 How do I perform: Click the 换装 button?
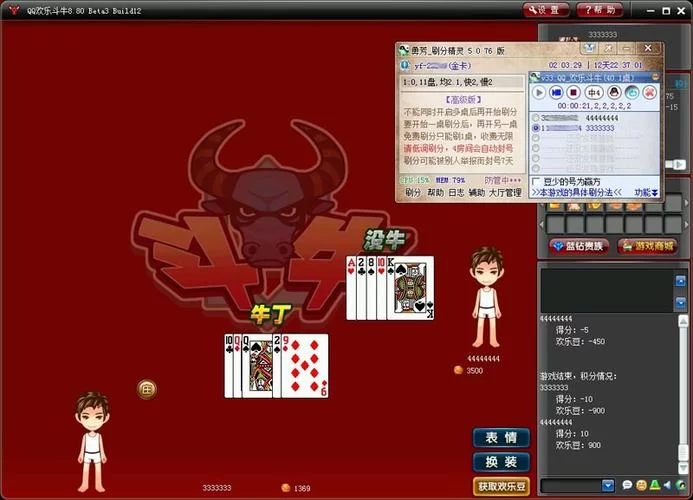pos(501,462)
